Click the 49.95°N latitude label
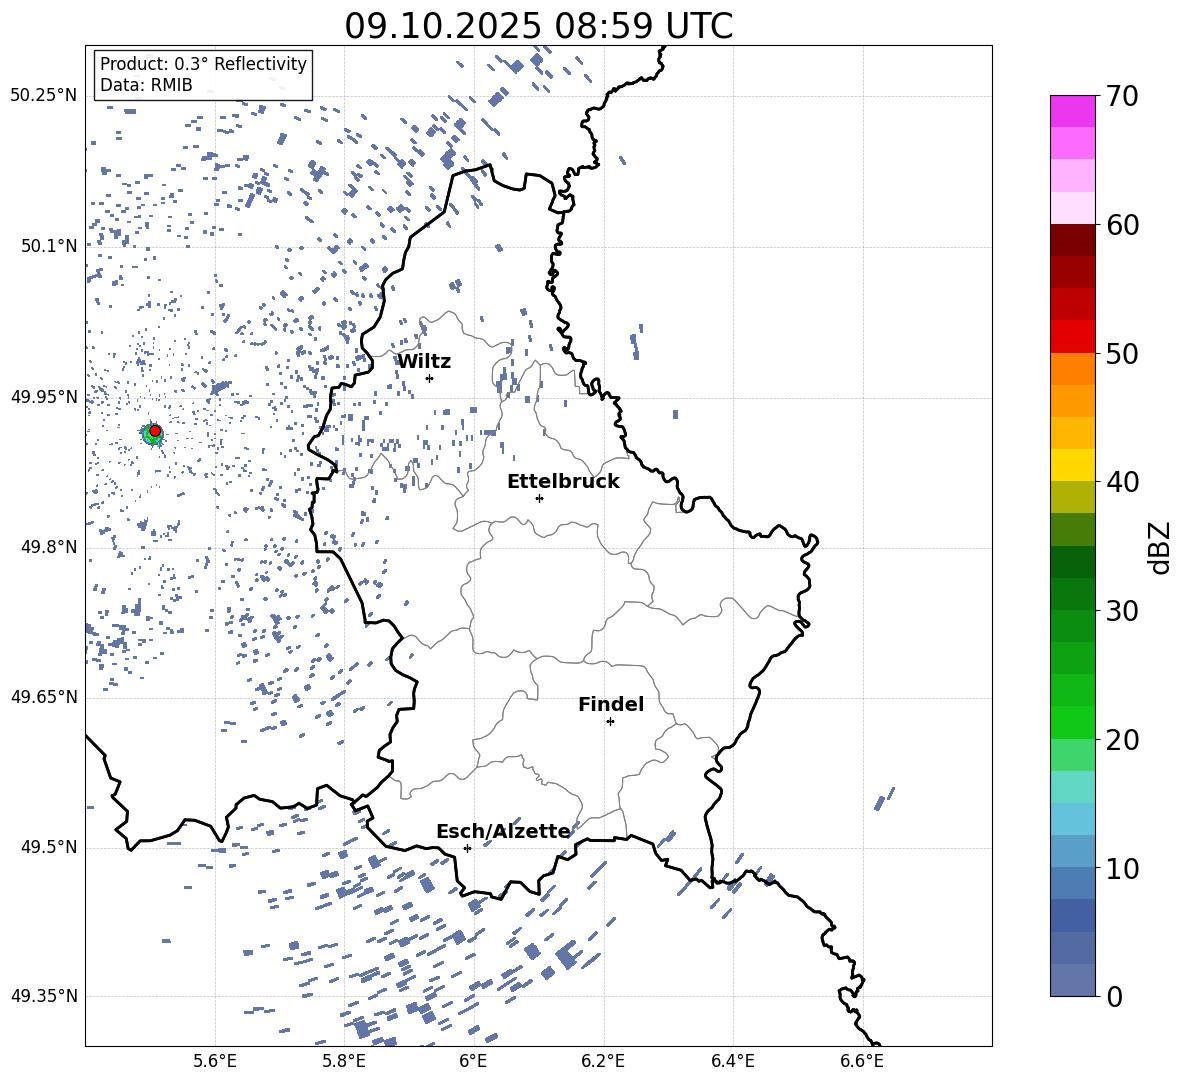 44,397
